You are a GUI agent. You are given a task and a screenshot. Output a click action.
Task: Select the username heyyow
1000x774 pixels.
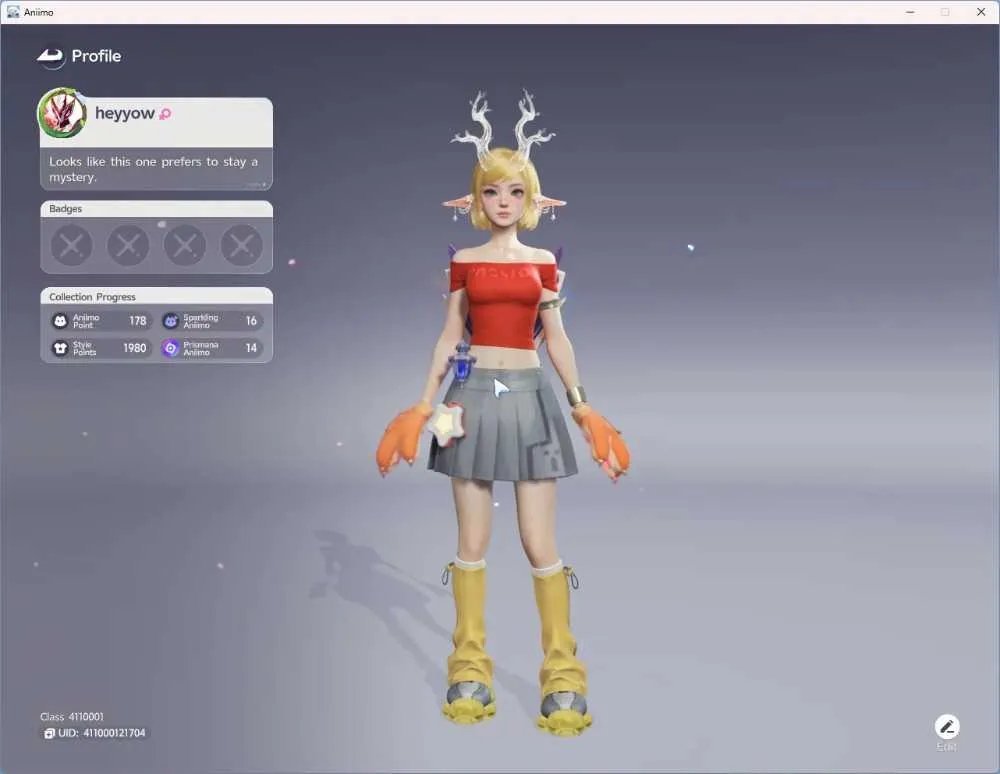pyautogui.click(x=124, y=113)
